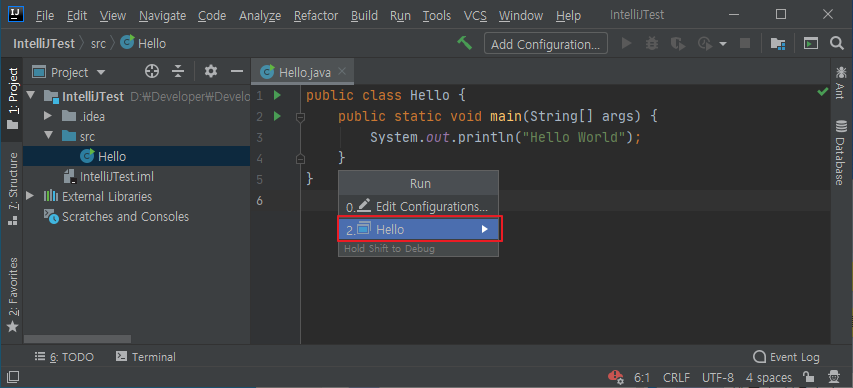Click 4 spaces indent setting
The height and width of the screenshot is (388, 853).
769,377
